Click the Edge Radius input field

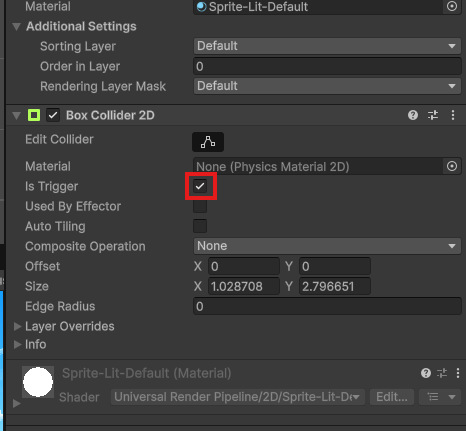point(327,306)
